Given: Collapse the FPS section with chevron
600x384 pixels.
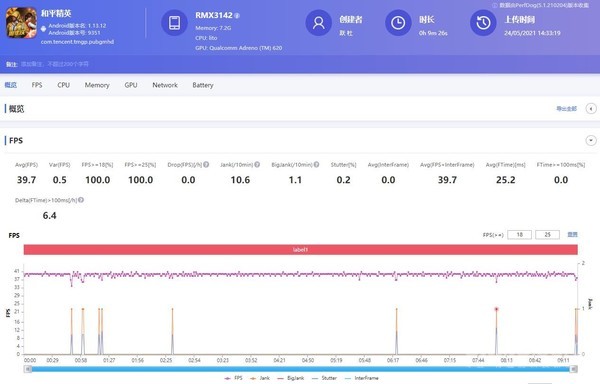Looking at the screenshot, I should point(591,140).
